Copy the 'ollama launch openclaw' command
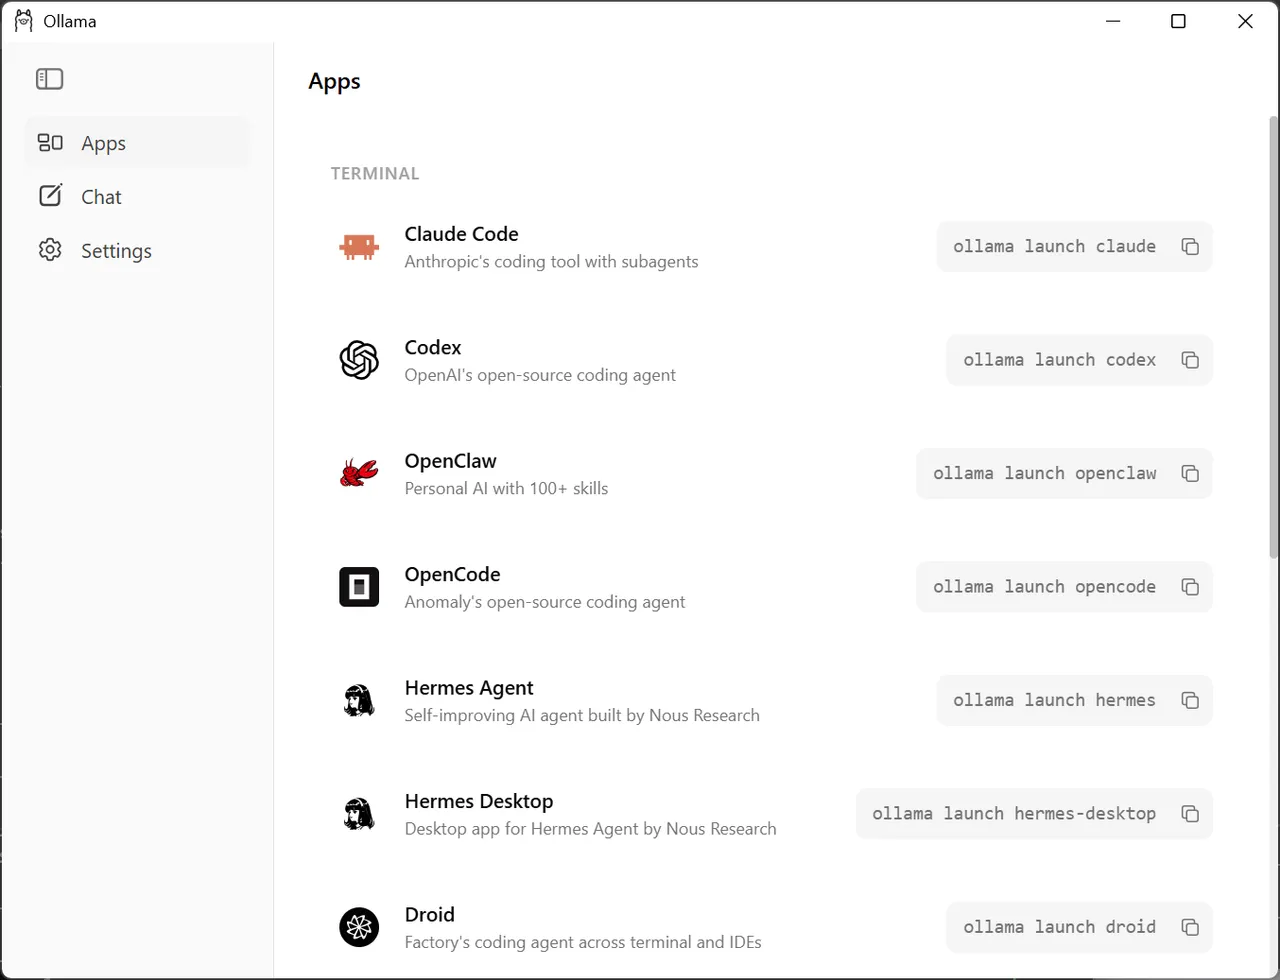This screenshot has height=980, width=1280. point(1190,474)
